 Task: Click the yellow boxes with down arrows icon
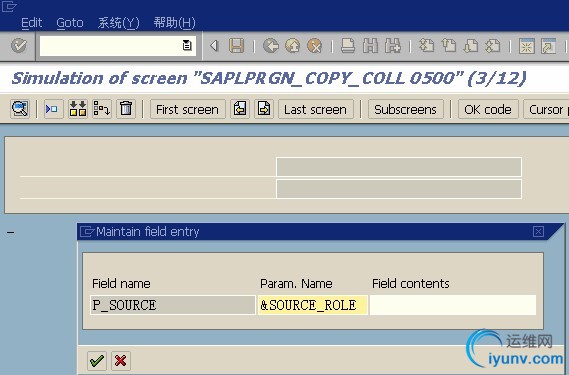(78, 109)
